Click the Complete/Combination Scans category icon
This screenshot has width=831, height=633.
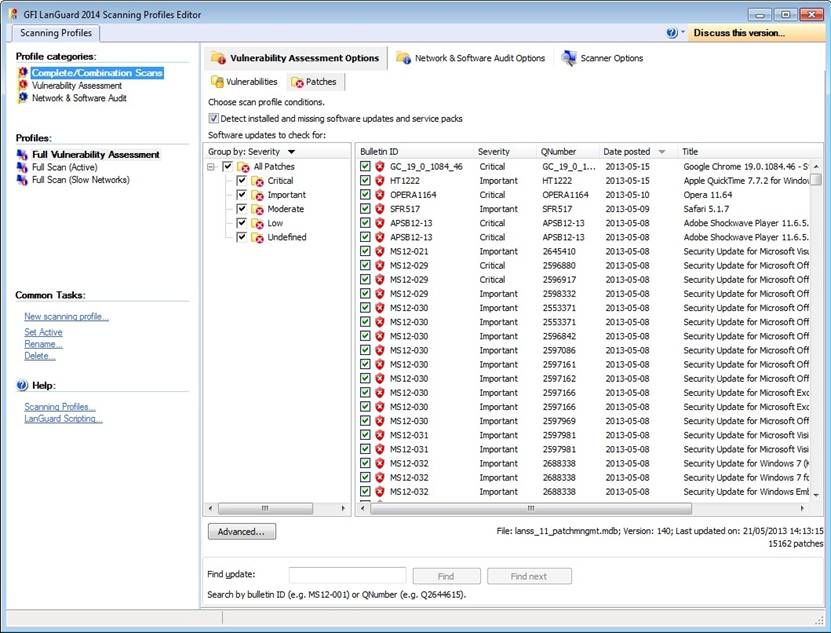coord(22,72)
